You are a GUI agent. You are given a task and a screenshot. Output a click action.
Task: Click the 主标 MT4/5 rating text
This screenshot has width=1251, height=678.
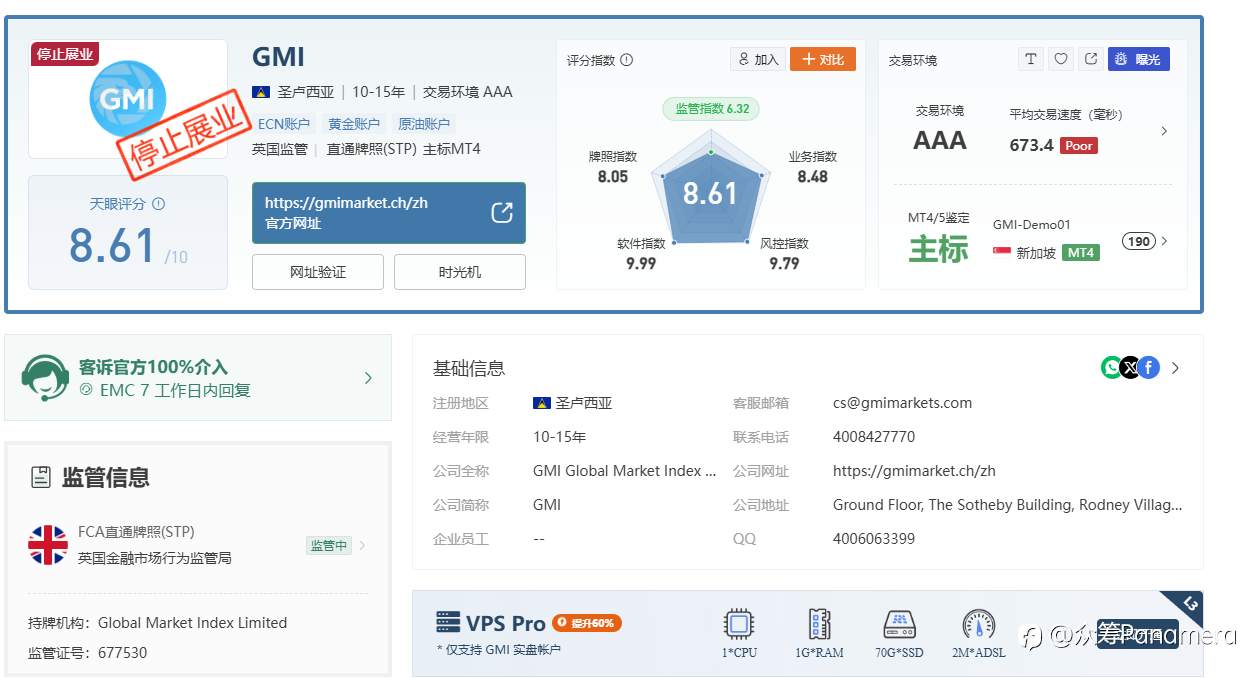(938, 249)
